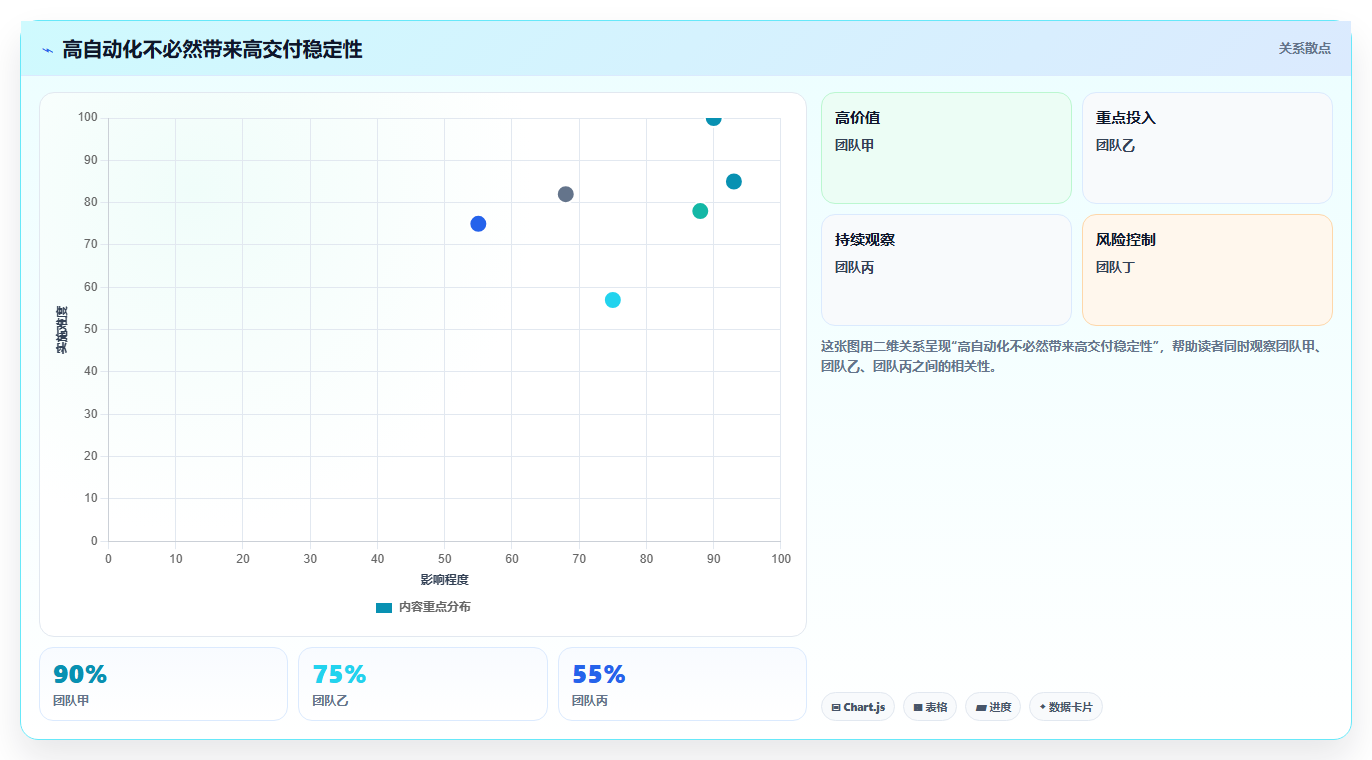Open the 高价值 quadrant card

click(x=946, y=148)
